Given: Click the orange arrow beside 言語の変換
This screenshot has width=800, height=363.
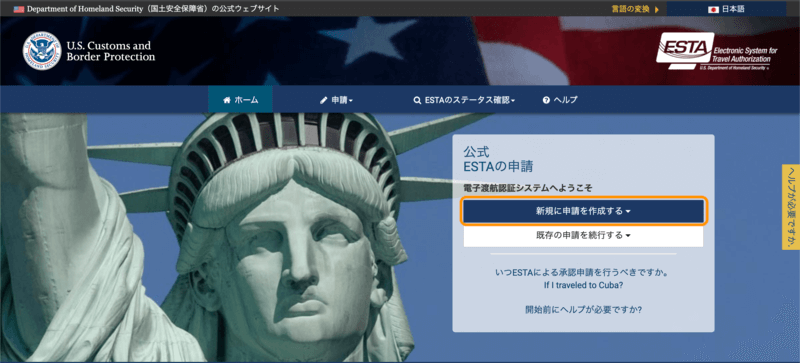Looking at the screenshot, I should (x=657, y=9).
